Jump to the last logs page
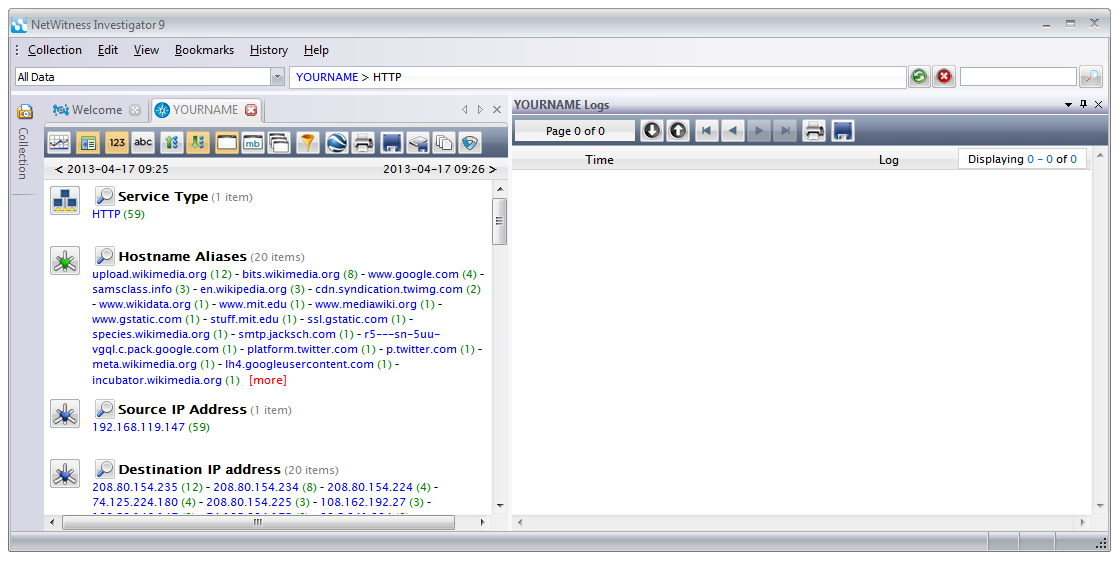Image resolution: width=1120 pixels, height=565 pixels. pos(786,131)
